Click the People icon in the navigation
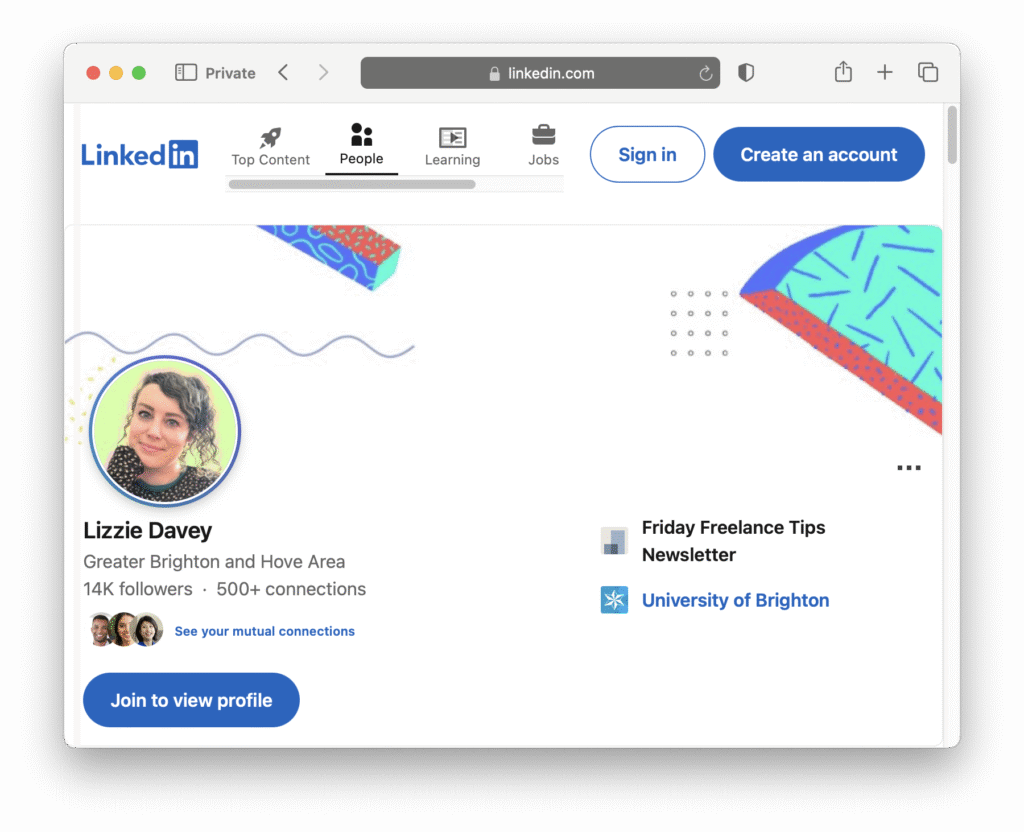 (x=362, y=135)
